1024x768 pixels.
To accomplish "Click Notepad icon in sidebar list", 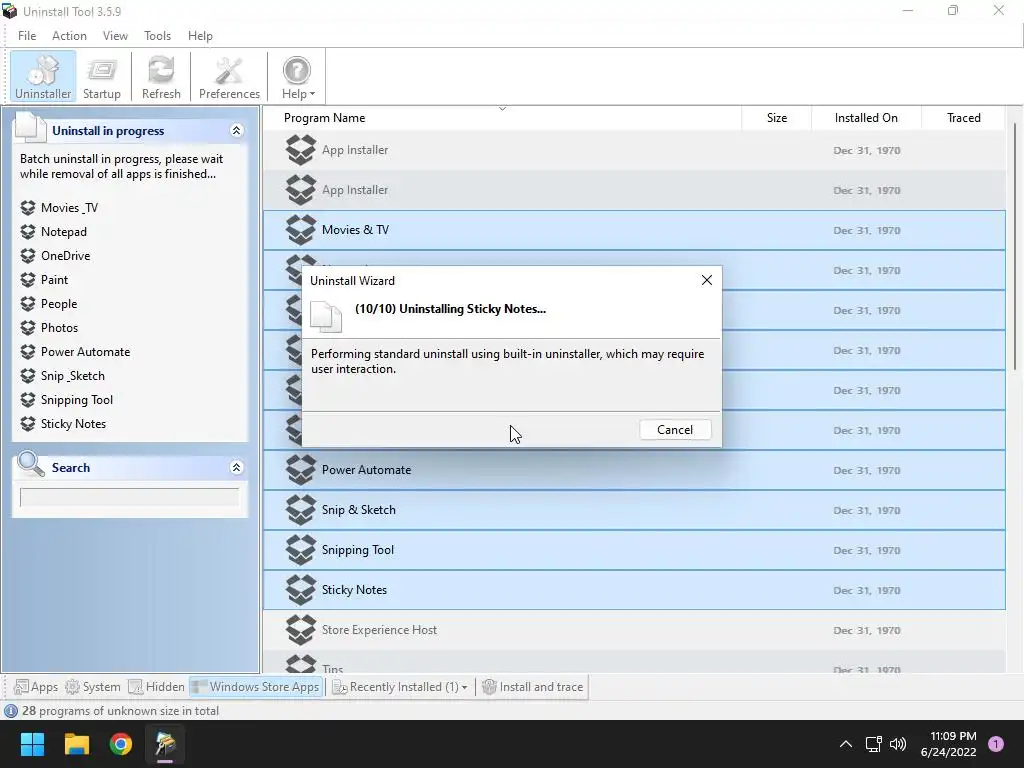I will [27, 232].
